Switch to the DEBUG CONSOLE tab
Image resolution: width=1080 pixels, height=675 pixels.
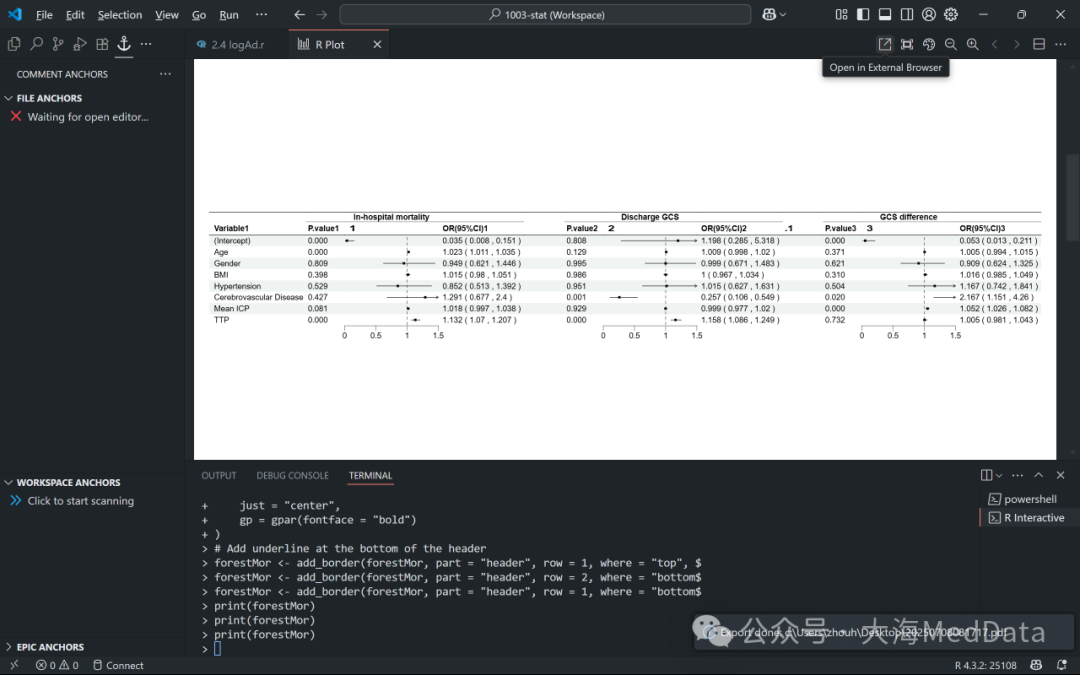point(293,475)
